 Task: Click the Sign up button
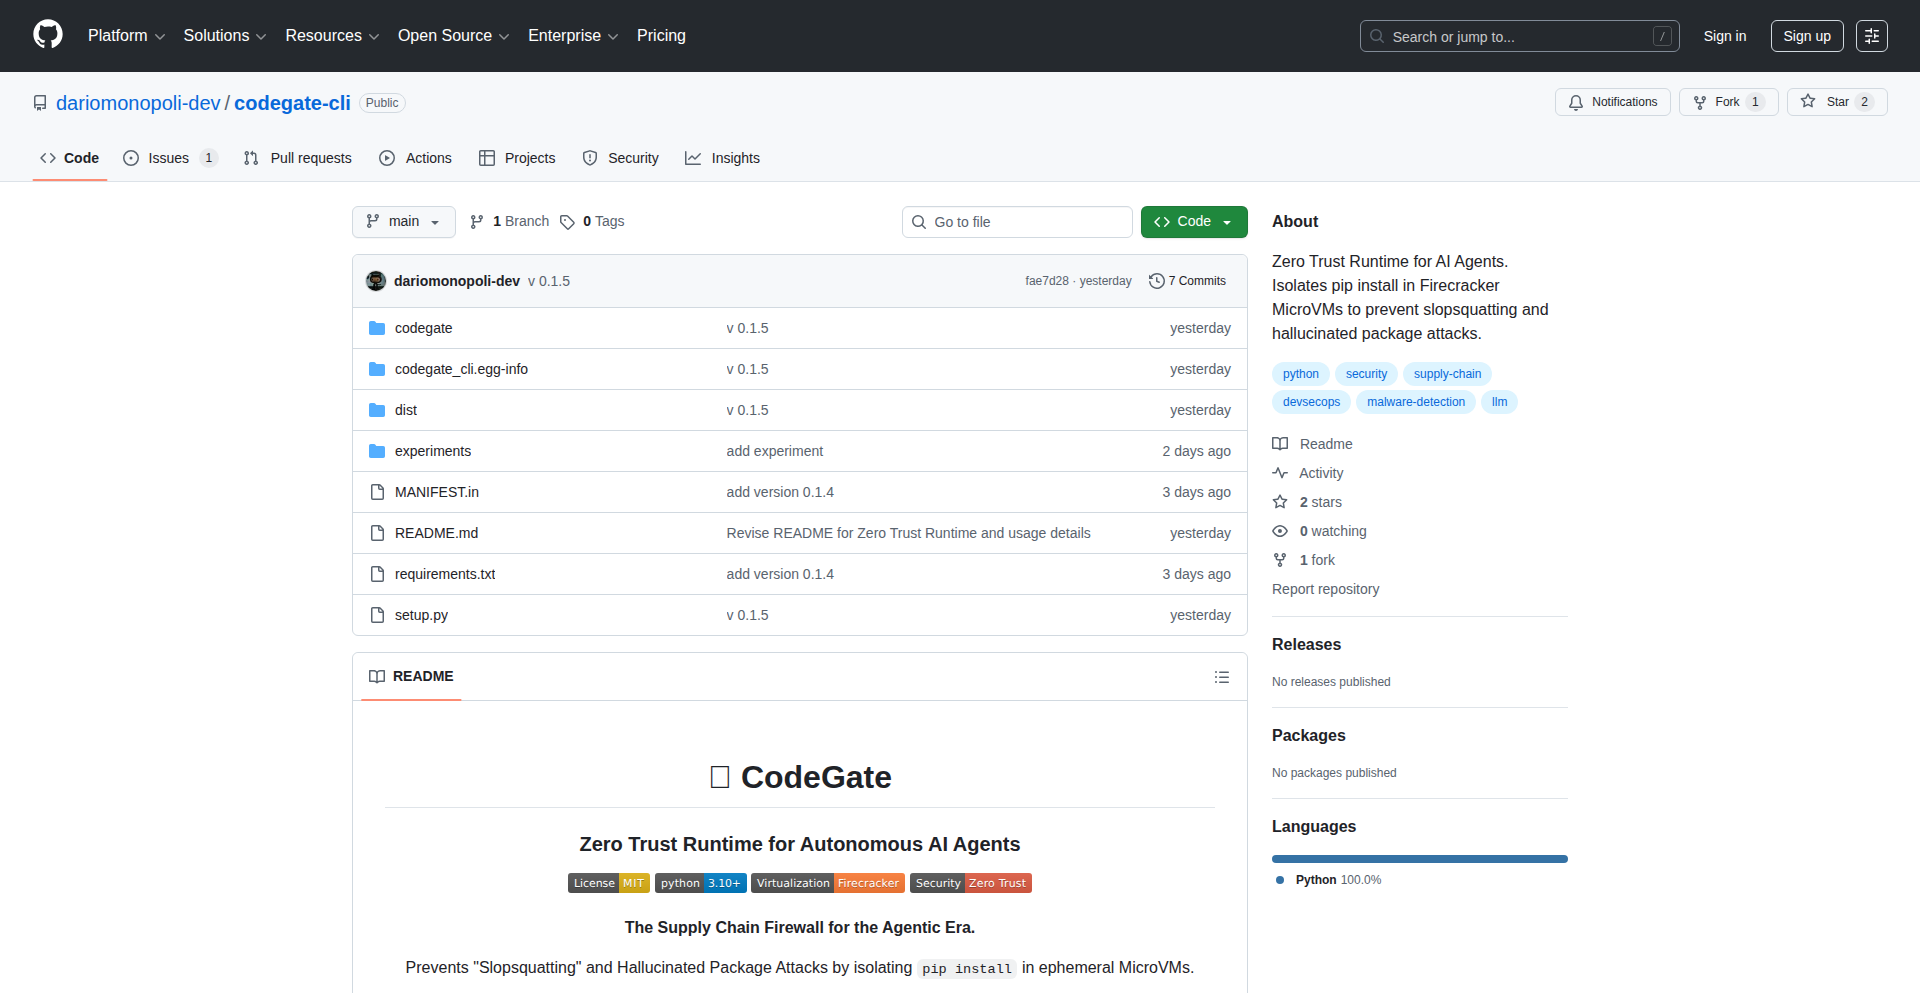(1806, 35)
